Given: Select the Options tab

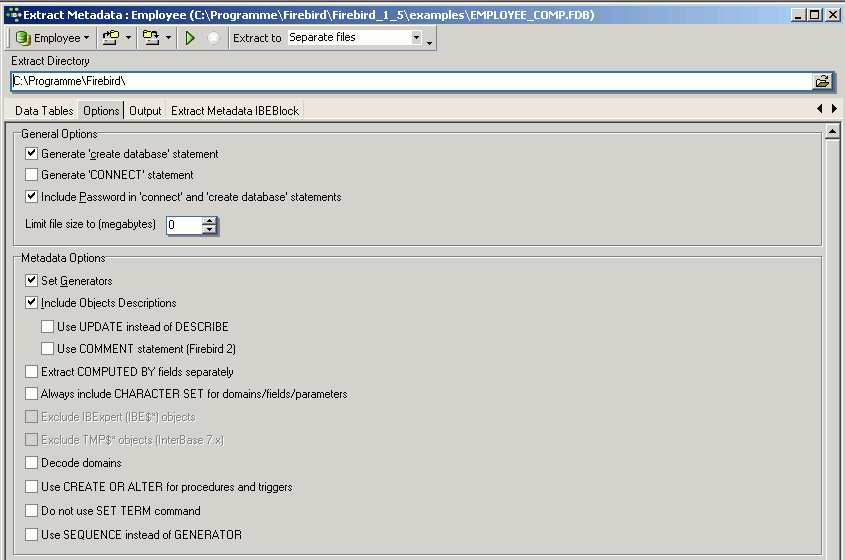Looking at the screenshot, I should pos(101,110).
